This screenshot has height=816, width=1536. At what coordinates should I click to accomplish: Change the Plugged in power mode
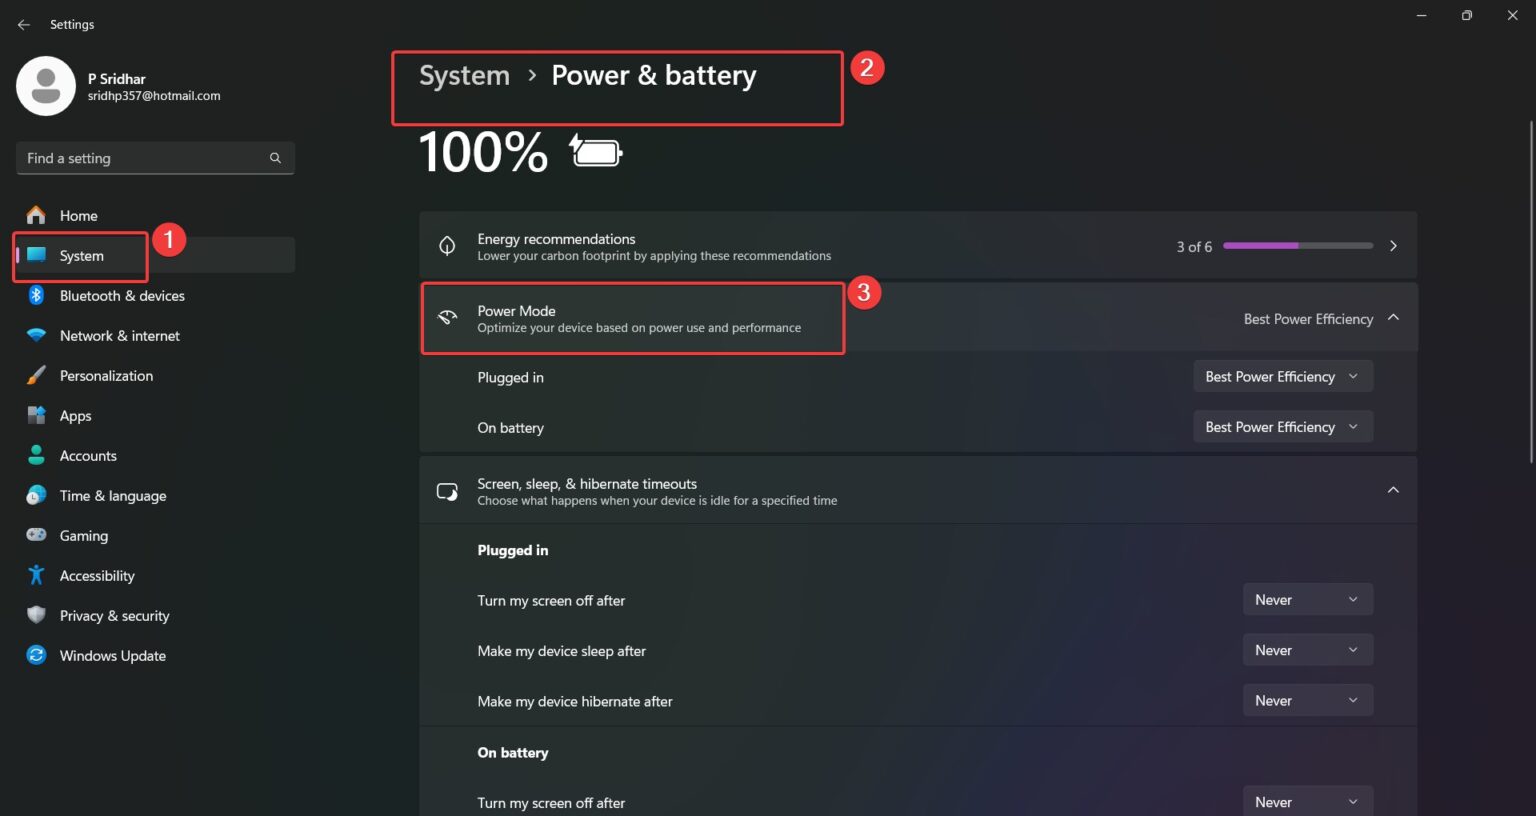[x=1281, y=376]
